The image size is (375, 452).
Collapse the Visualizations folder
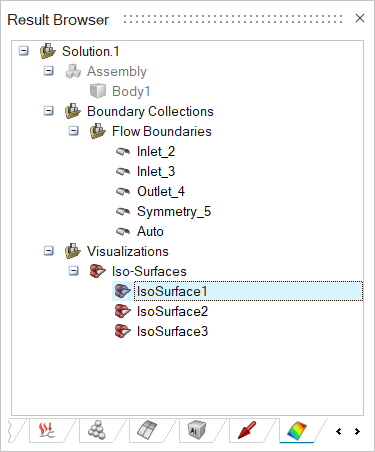pos(49,251)
